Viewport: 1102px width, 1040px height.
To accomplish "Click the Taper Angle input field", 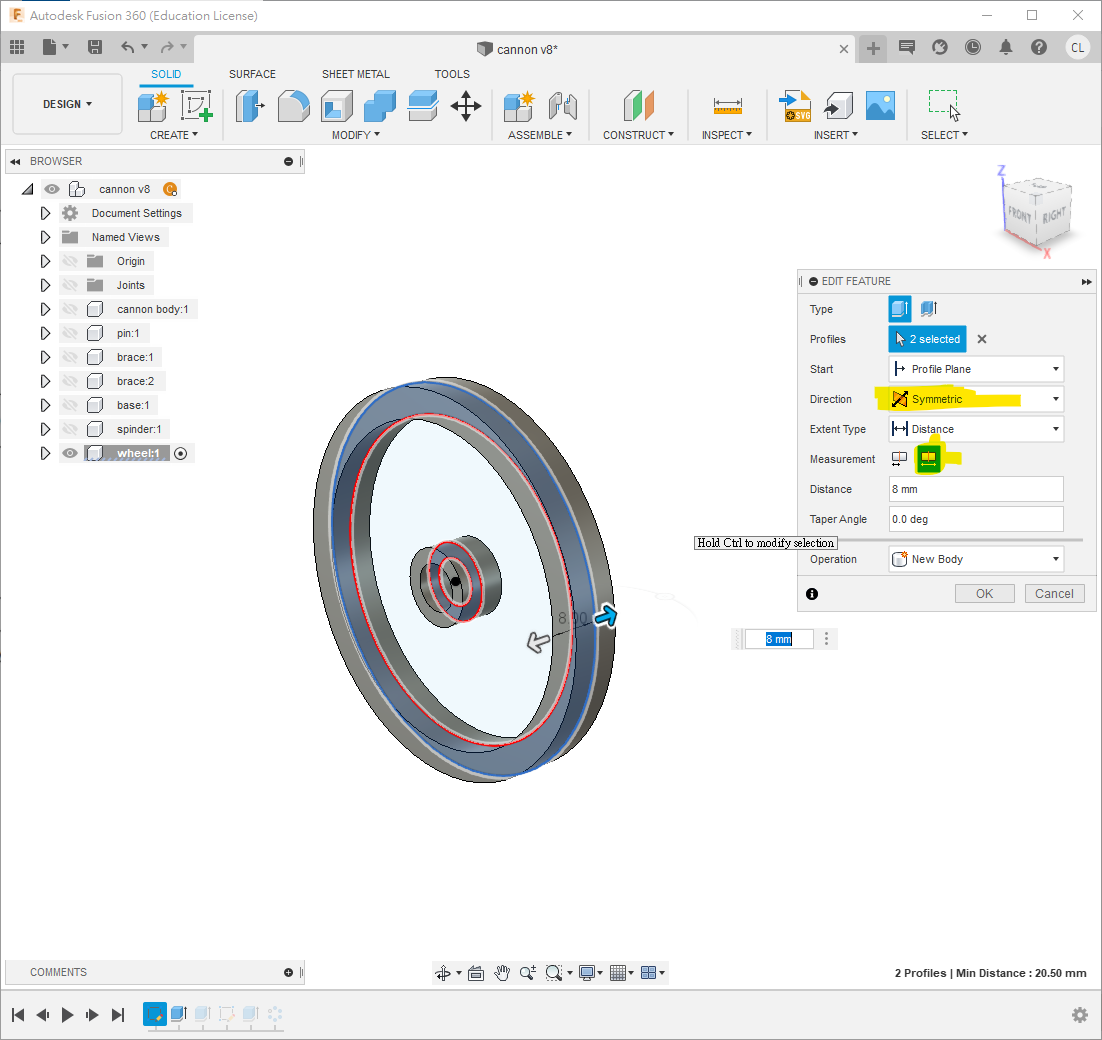I will pos(975,519).
